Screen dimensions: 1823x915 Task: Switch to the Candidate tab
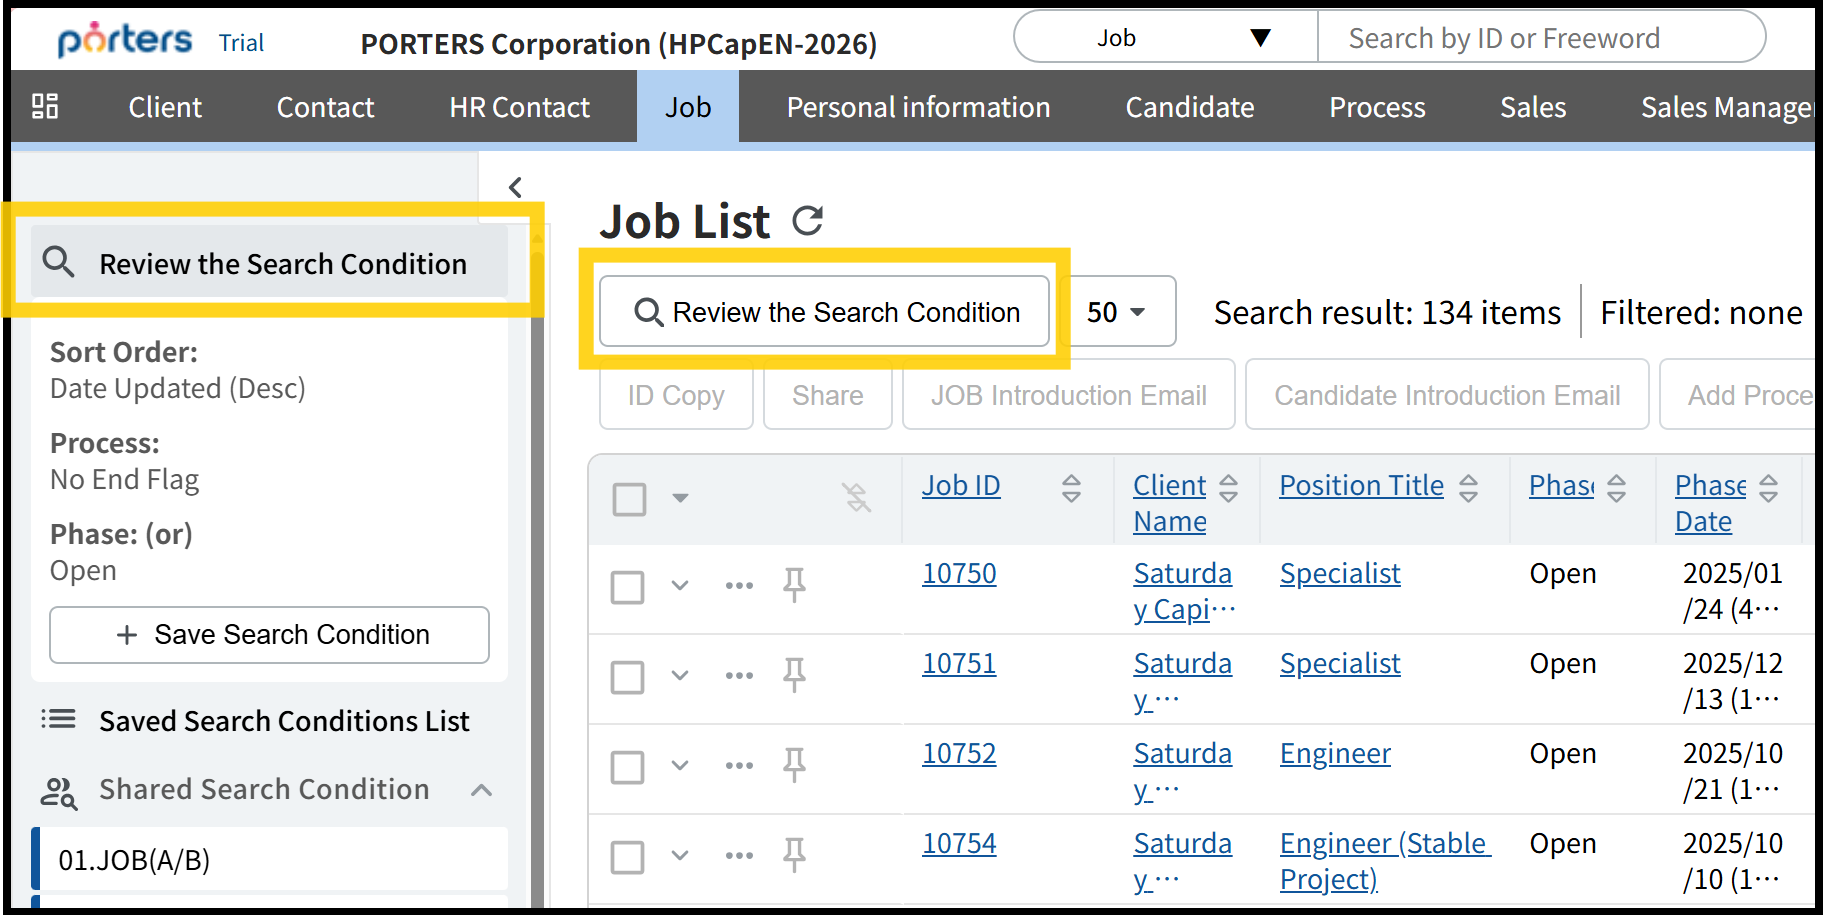tap(1189, 107)
